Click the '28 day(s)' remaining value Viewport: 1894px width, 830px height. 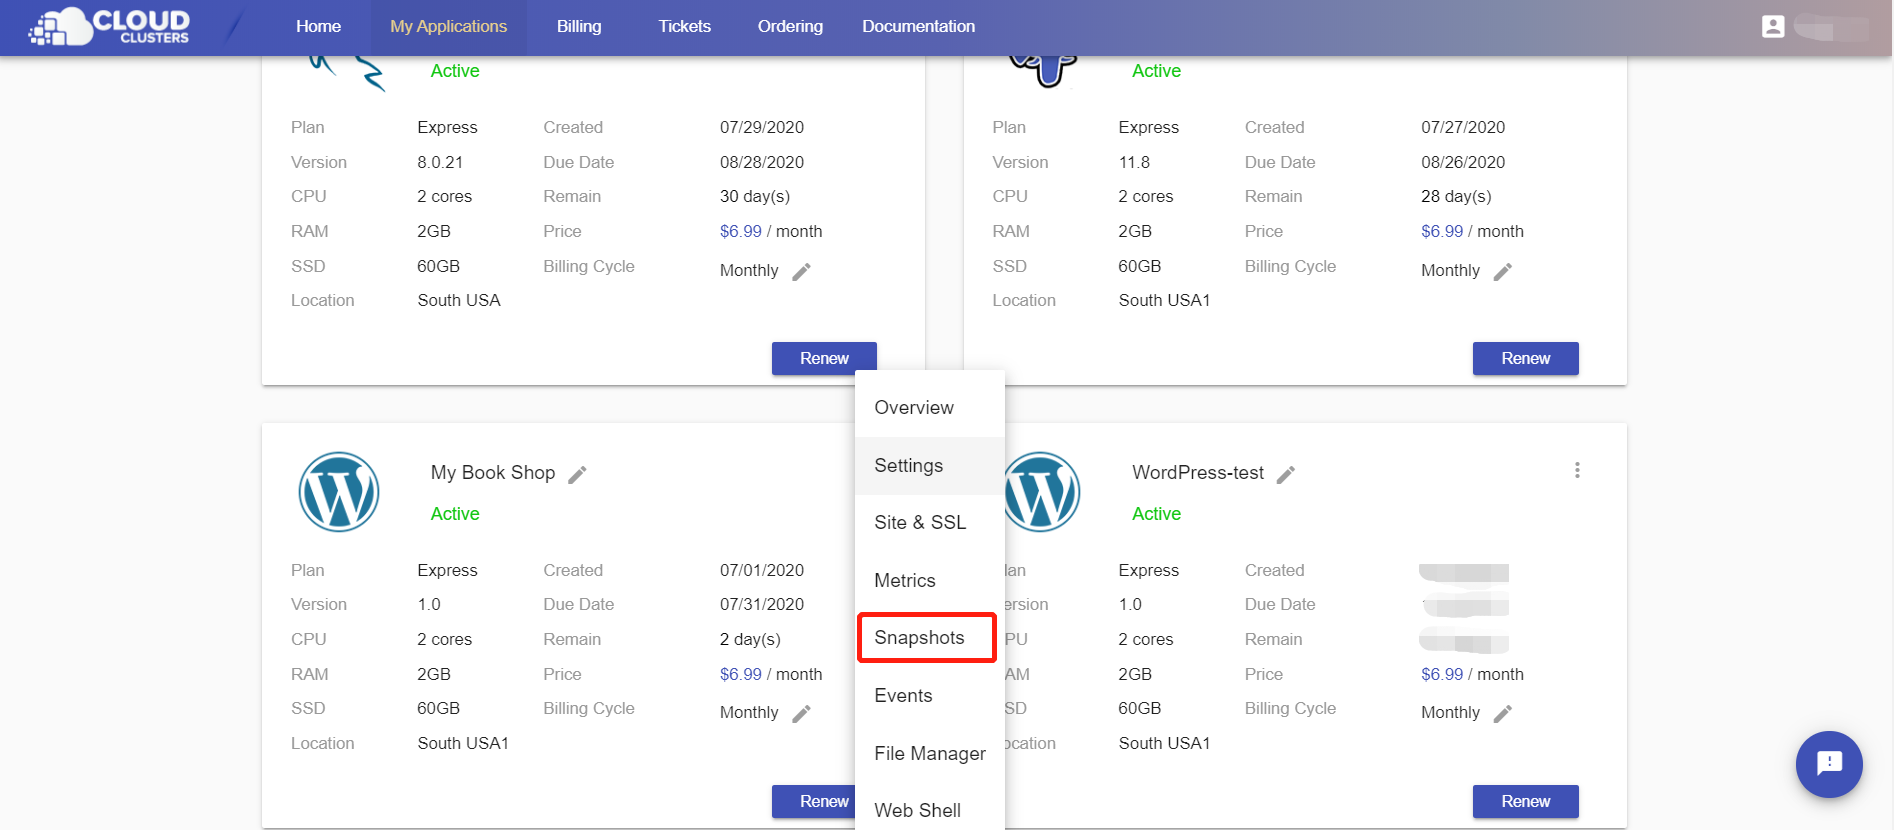coord(1456,196)
